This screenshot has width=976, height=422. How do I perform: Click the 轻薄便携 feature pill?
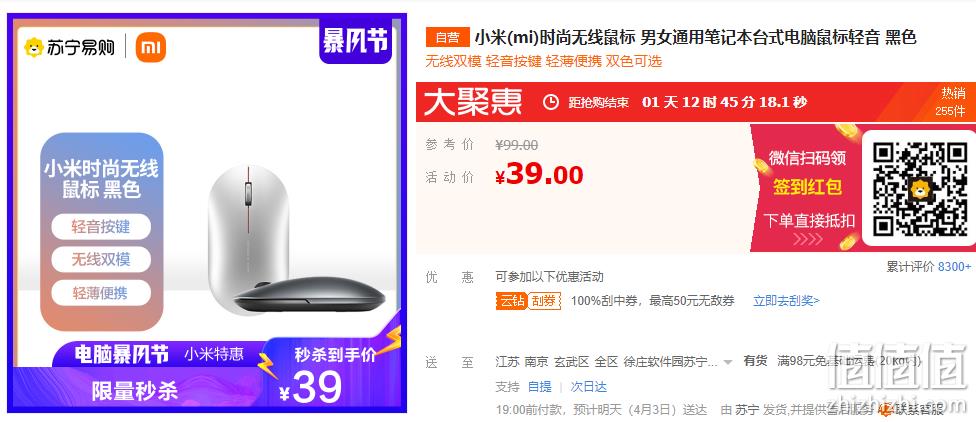click(x=101, y=293)
